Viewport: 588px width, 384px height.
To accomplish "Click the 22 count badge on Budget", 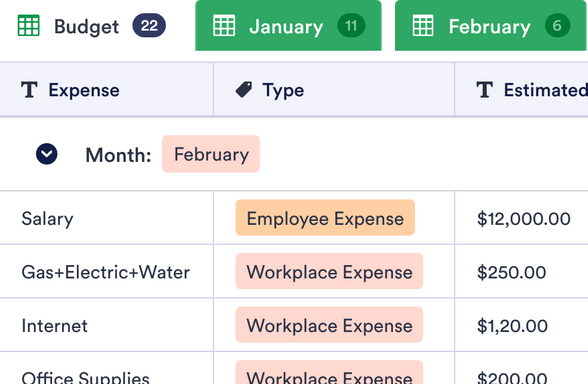I will (149, 26).
